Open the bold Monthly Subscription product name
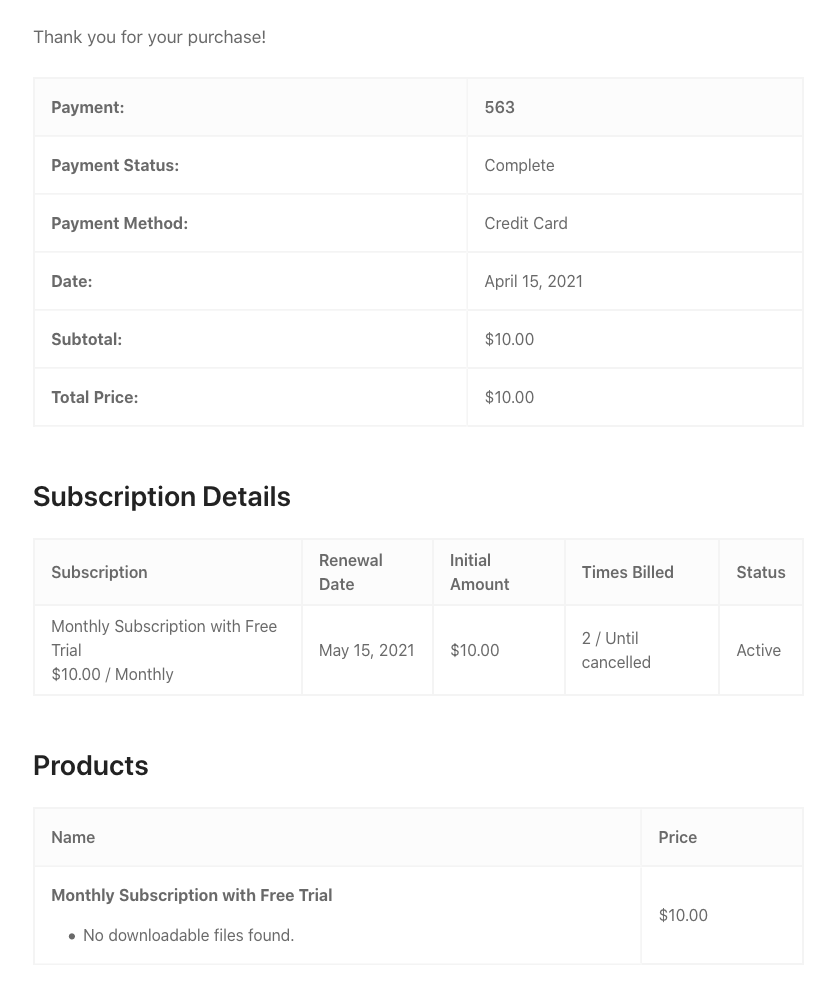The image size is (837, 981). (x=192, y=895)
